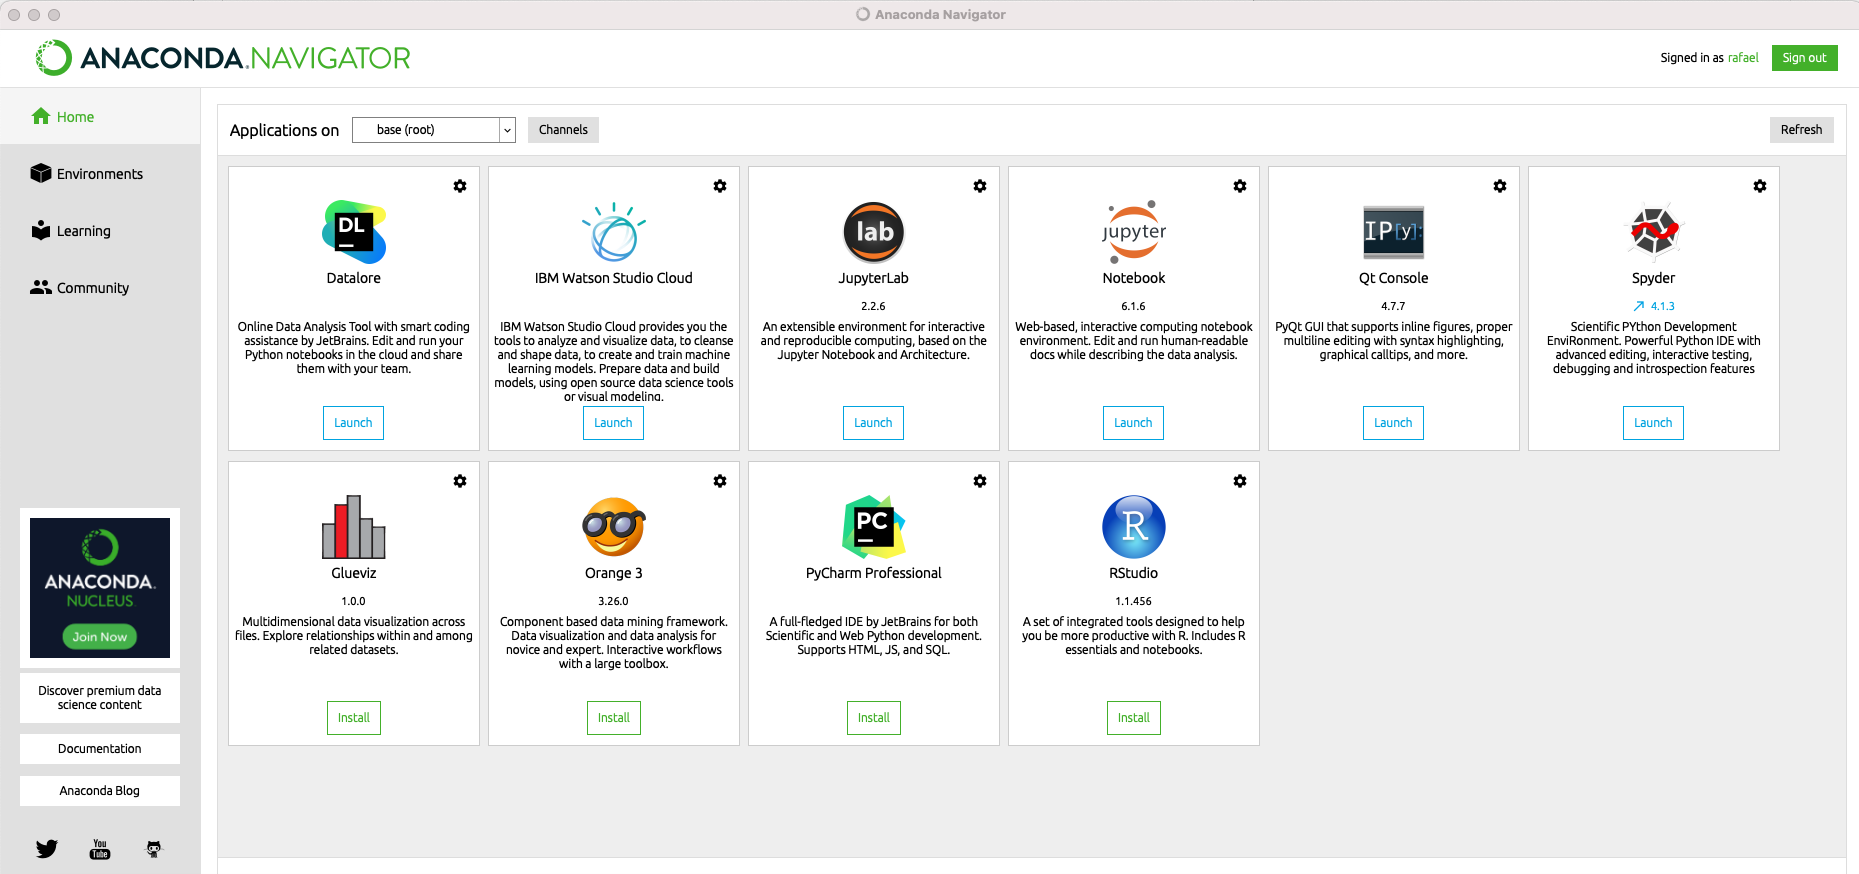Switch to the Environments tab

[100, 173]
